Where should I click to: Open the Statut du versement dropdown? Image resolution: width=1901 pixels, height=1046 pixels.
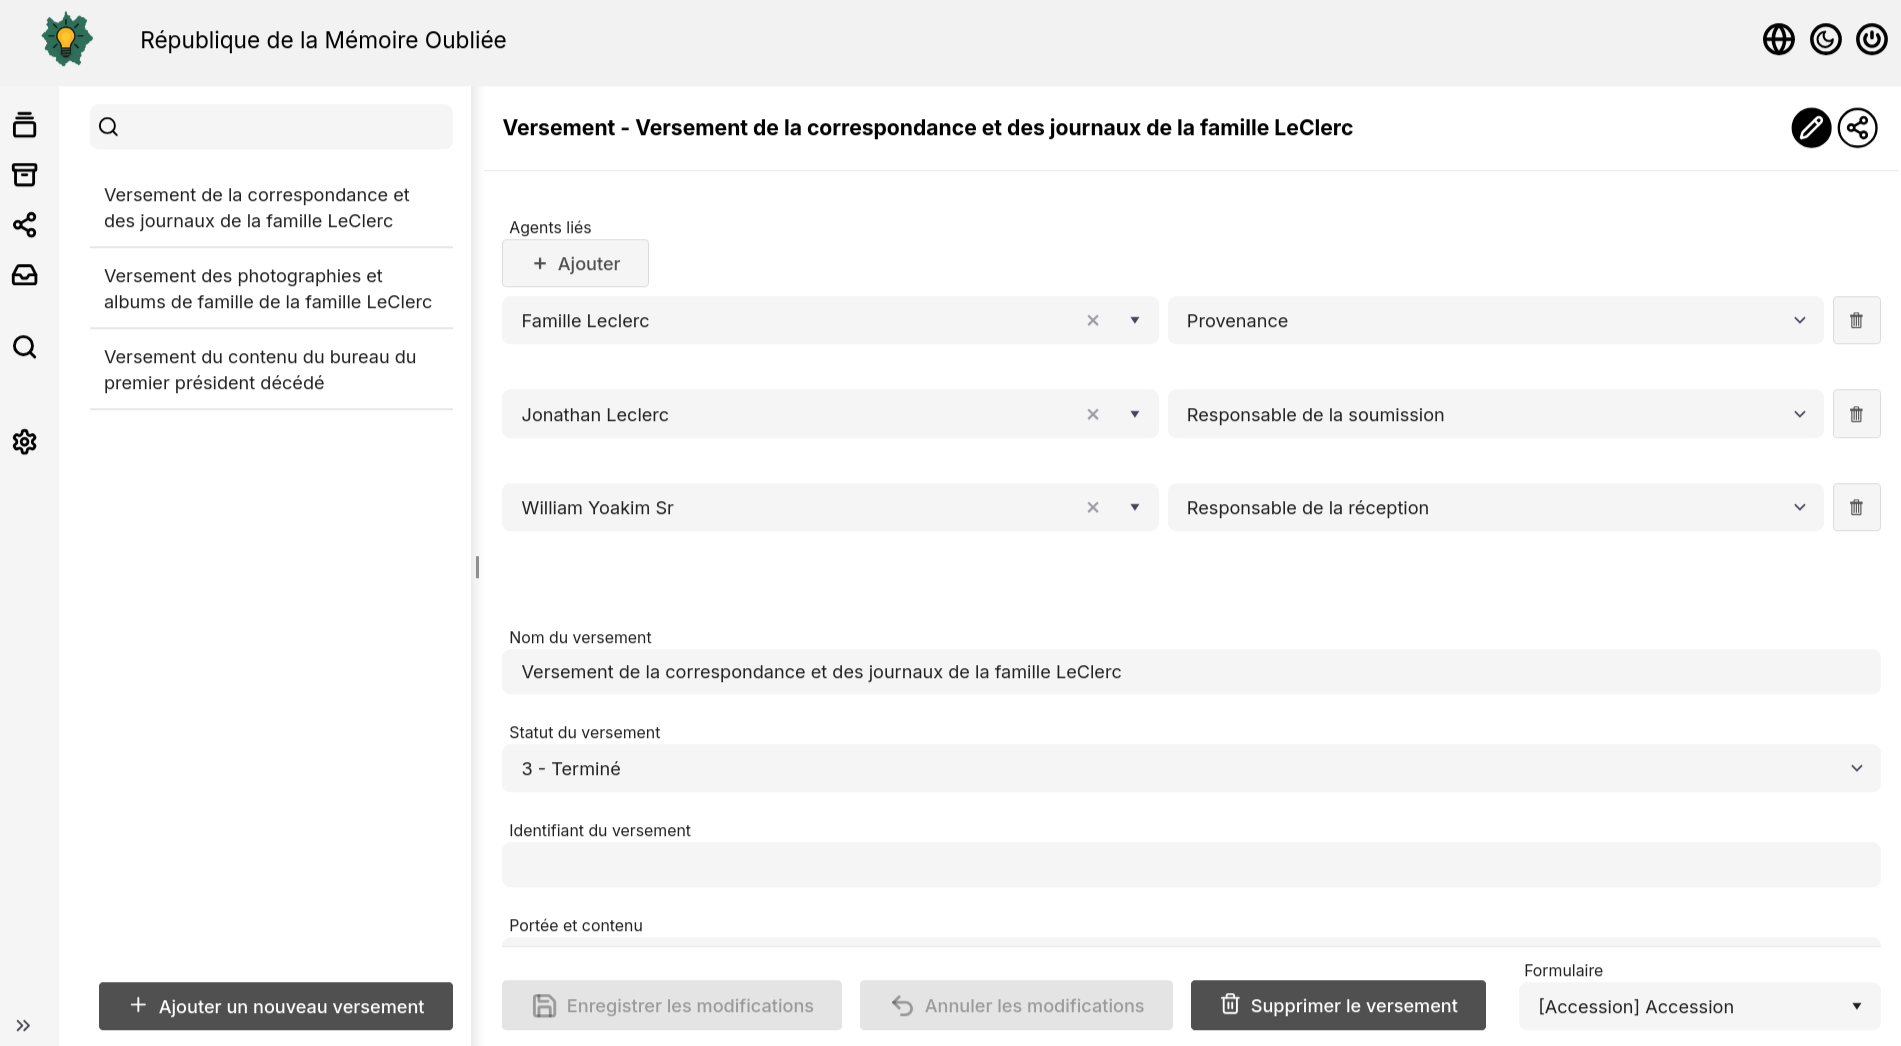pos(1857,768)
